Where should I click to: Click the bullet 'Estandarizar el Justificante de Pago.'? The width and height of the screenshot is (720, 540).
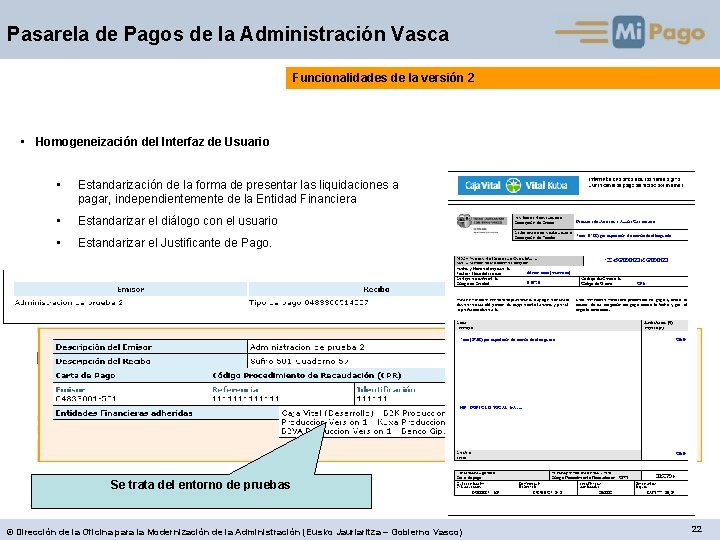175,242
